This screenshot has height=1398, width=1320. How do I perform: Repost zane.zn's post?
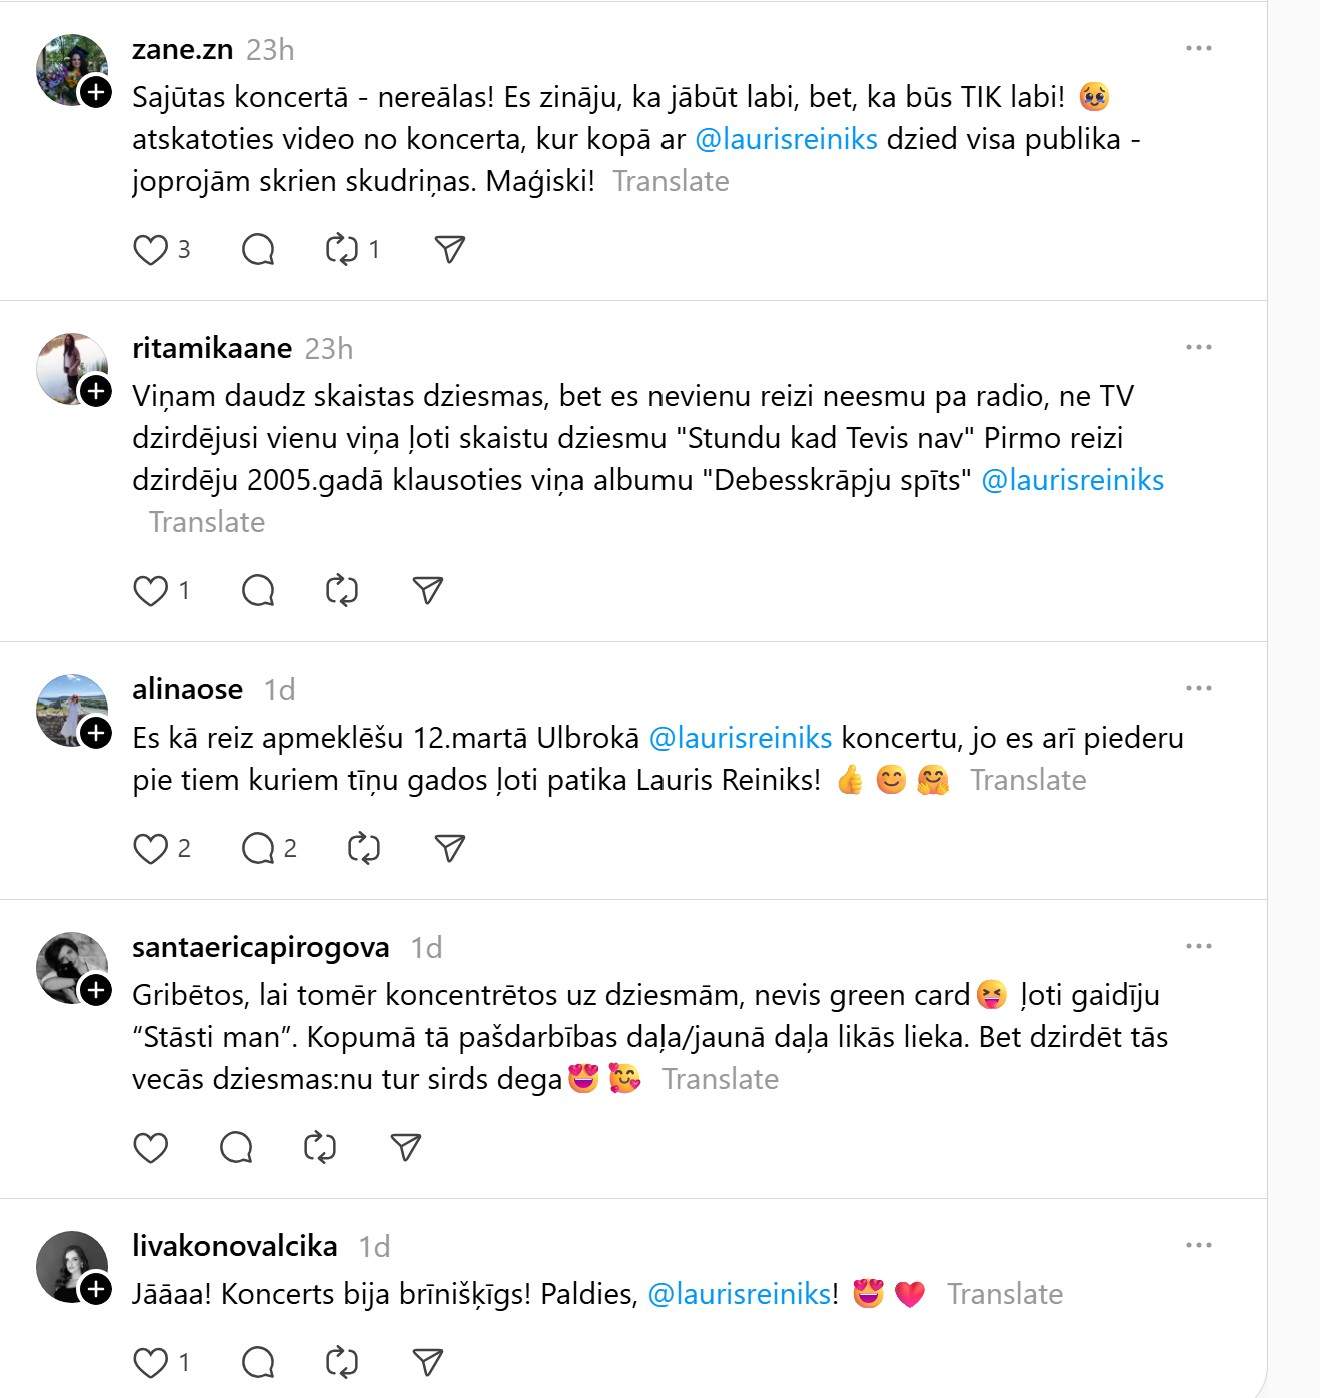tap(342, 249)
